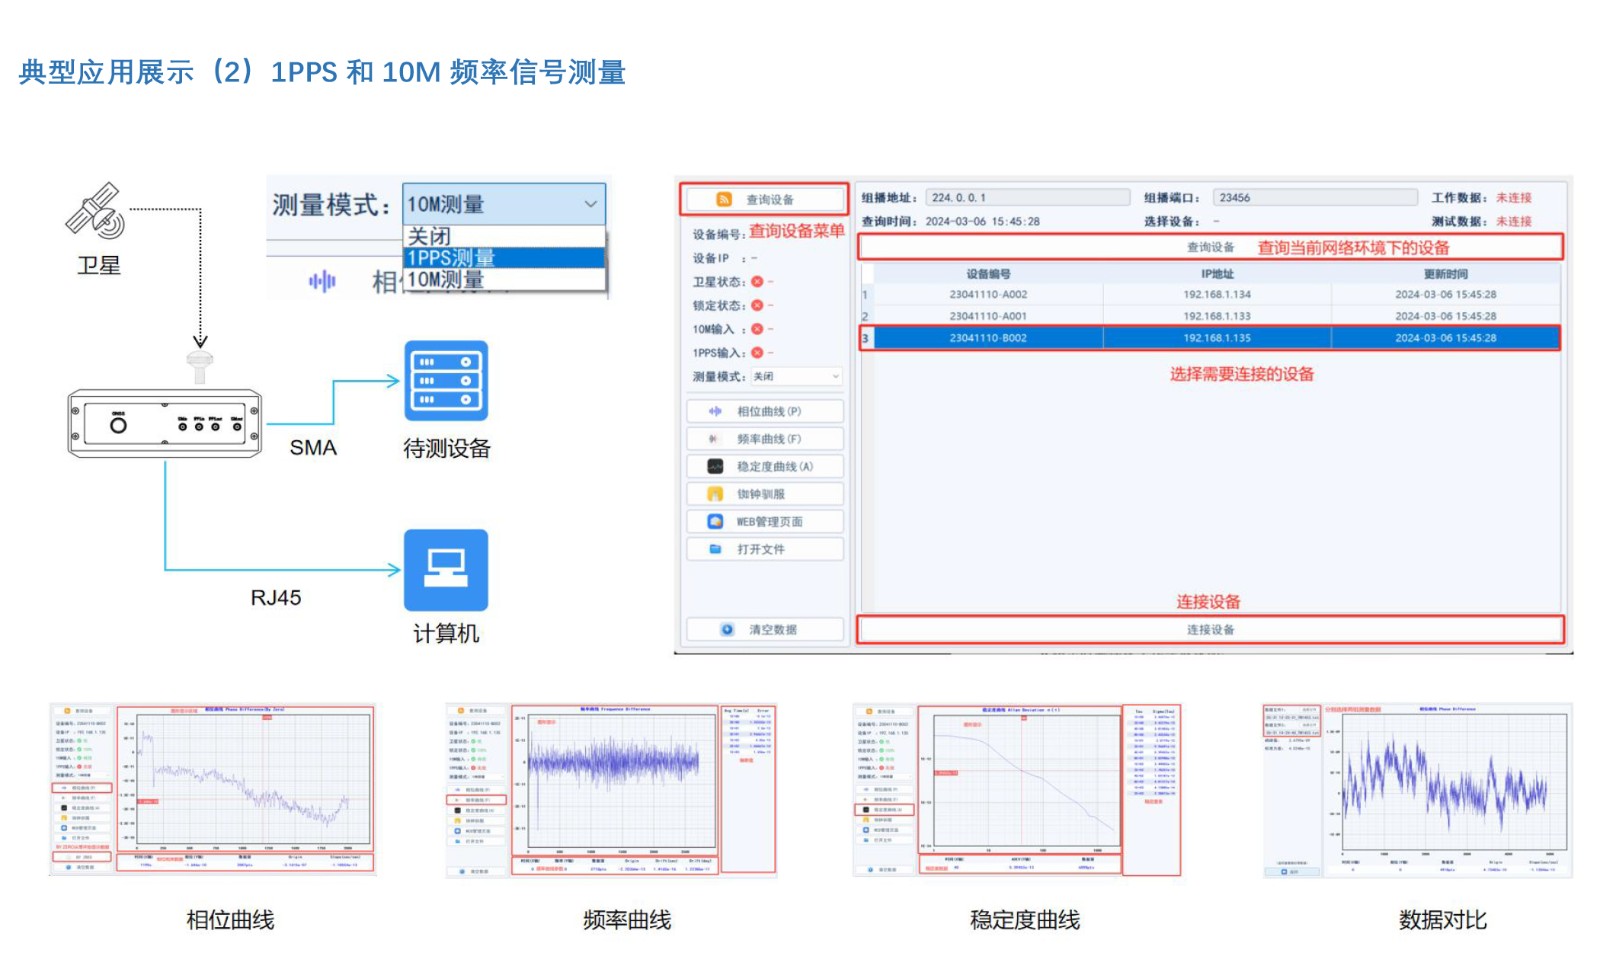Click the 组播地址 field showing 224.0.0.1
The width and height of the screenshot is (1600, 978).
[x=1027, y=198]
